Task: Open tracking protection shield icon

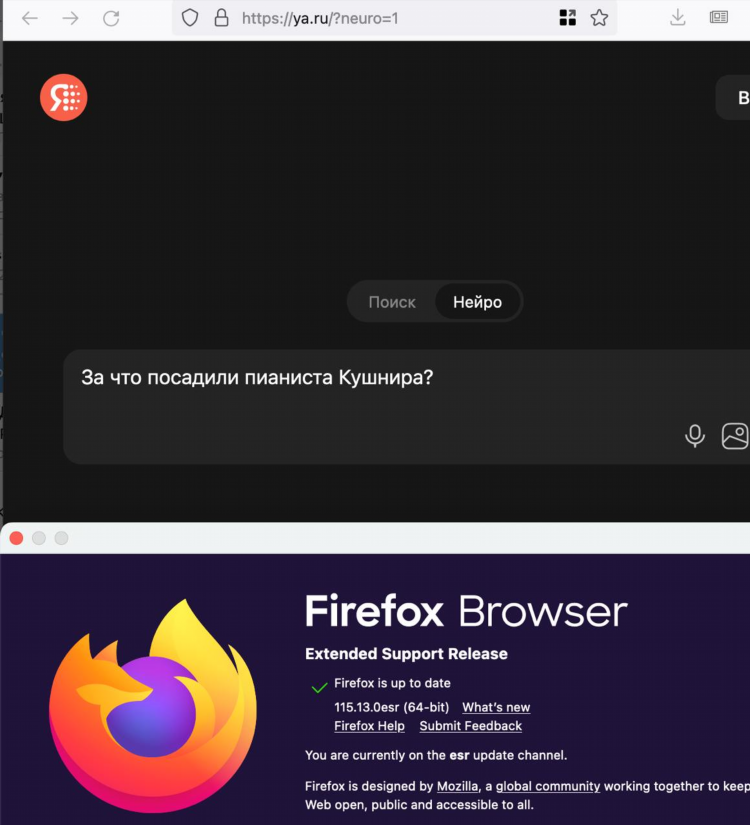Action: coord(190,18)
